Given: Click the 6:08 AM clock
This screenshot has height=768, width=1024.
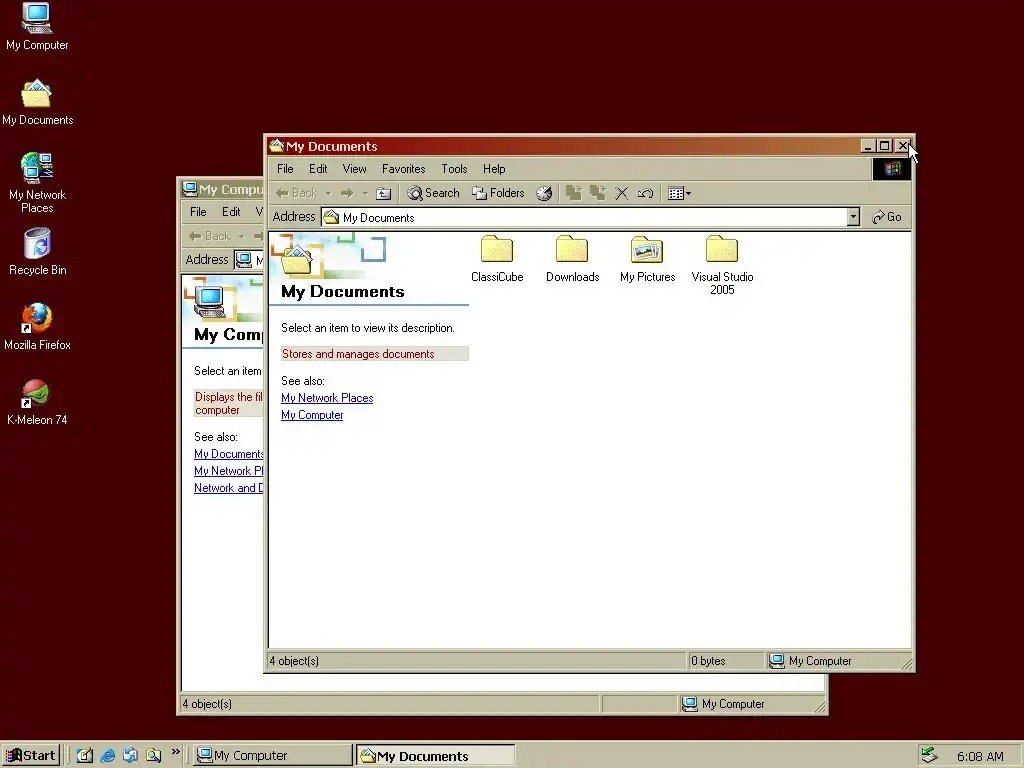Looking at the screenshot, I should 980,756.
